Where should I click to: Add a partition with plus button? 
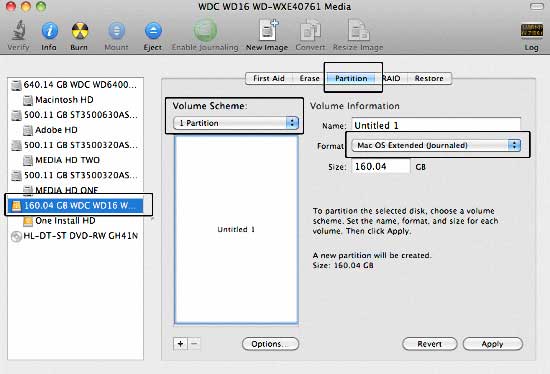coord(180,344)
